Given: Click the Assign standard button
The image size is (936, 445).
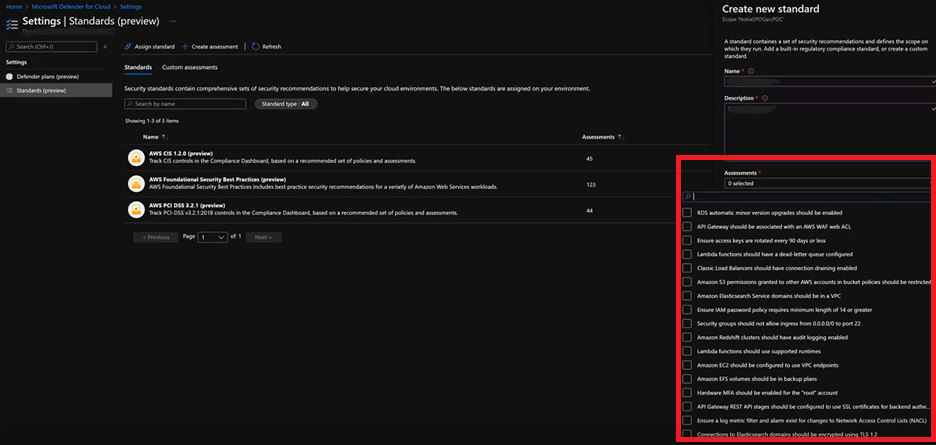Looking at the screenshot, I should (x=149, y=47).
